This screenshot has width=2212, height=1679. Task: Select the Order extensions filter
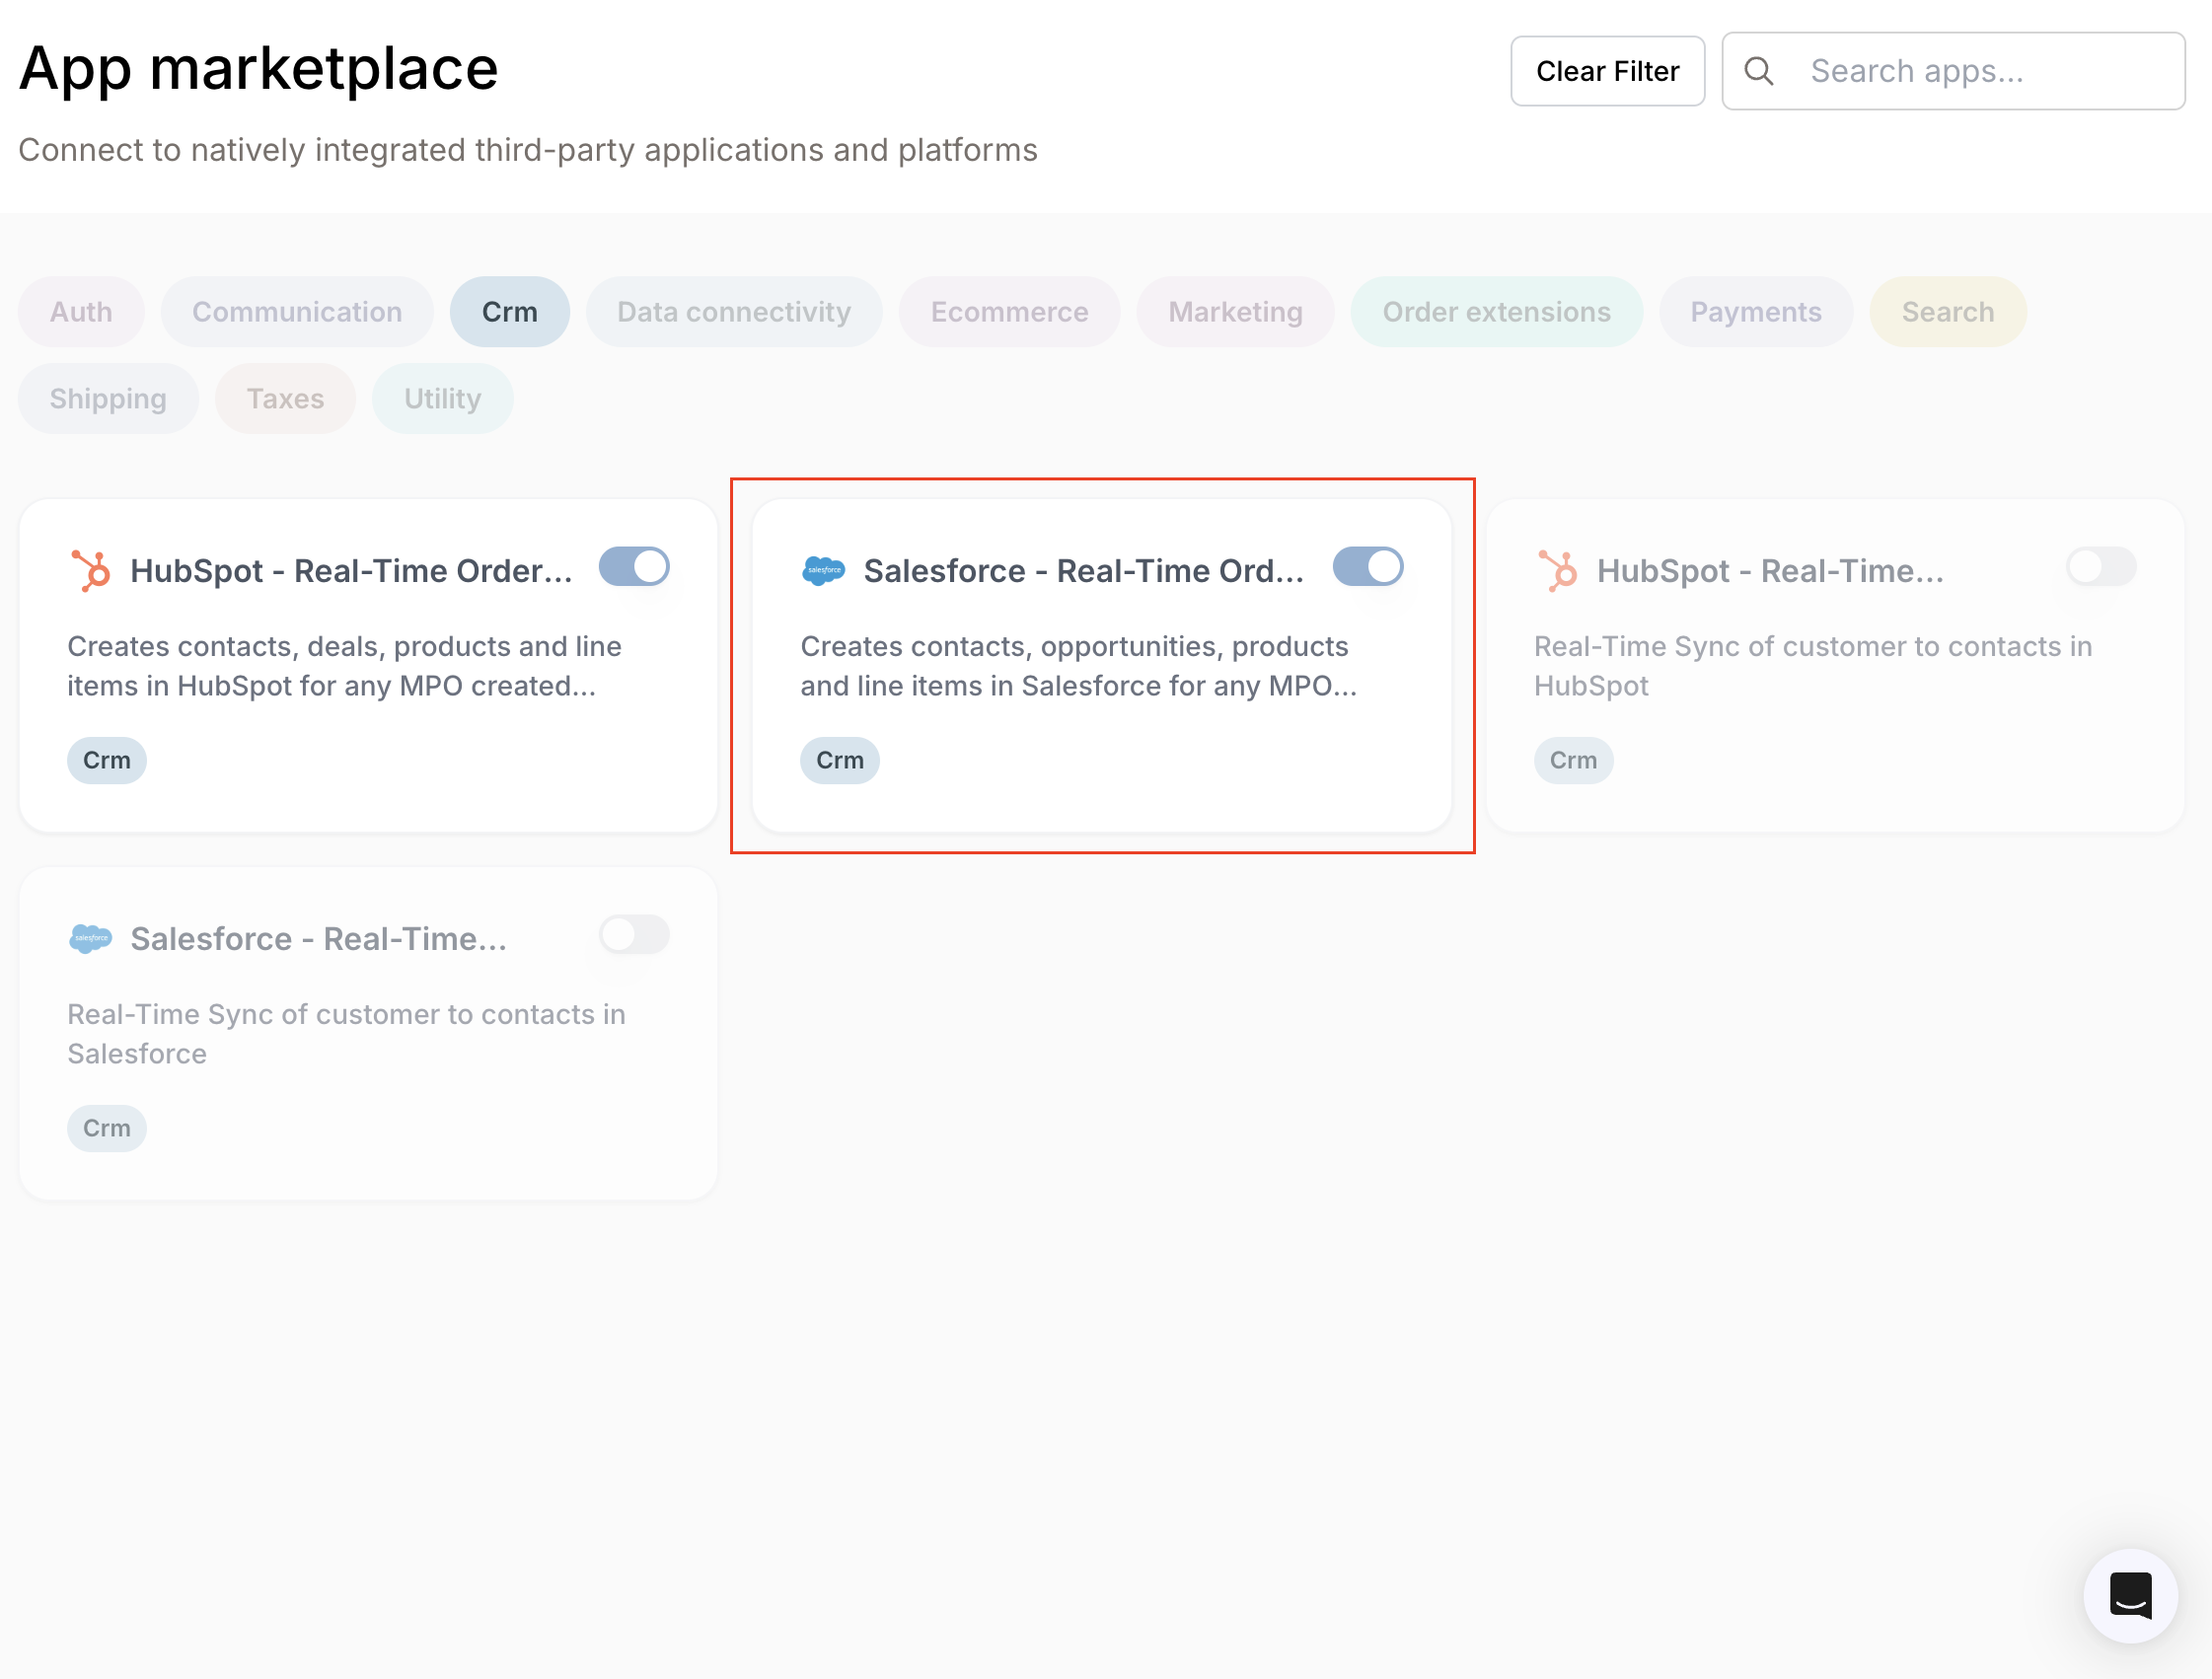1495,311
